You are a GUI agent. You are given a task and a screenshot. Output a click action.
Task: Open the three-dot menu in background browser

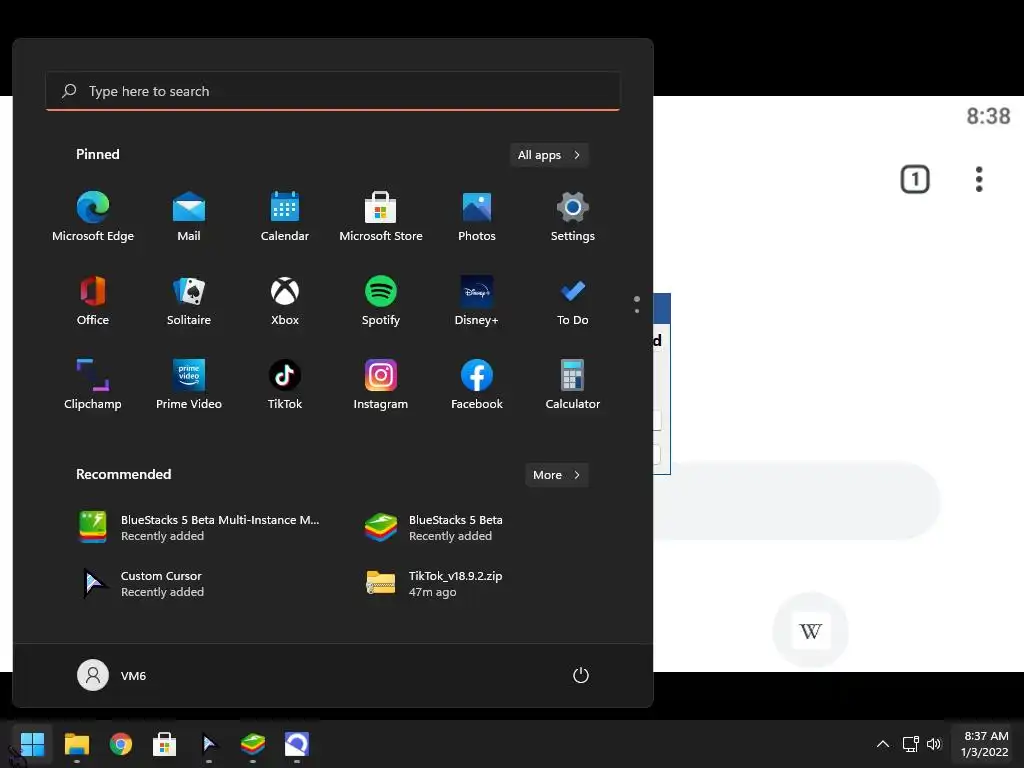(979, 179)
